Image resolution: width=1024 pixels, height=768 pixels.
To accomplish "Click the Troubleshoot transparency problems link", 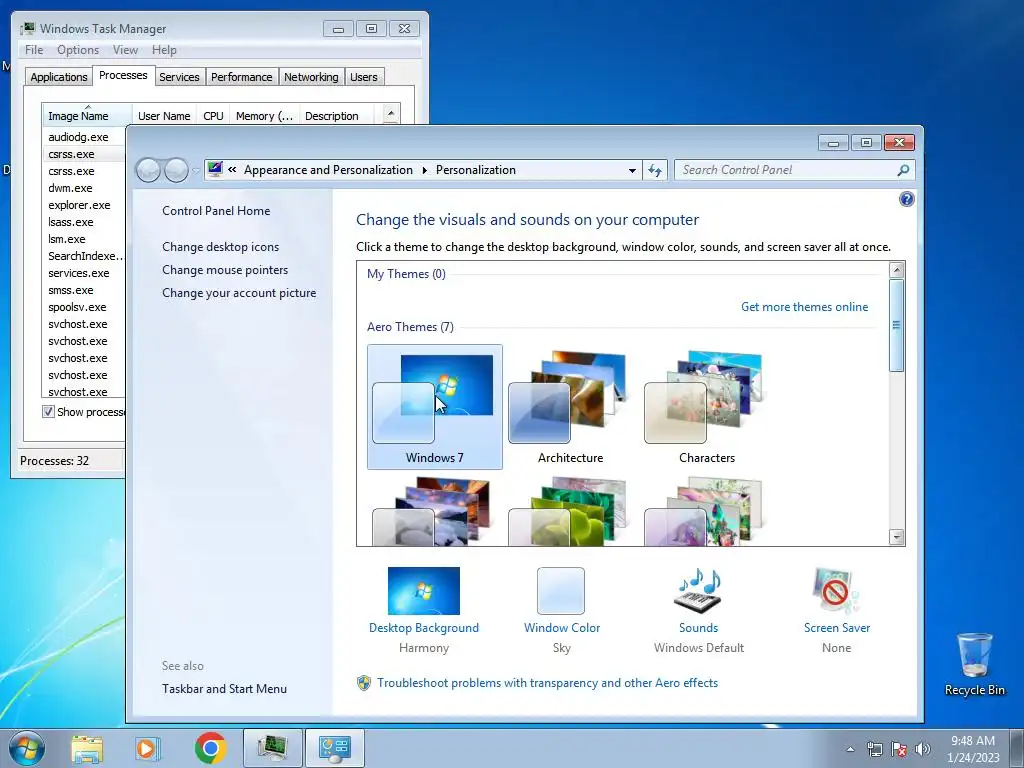I will click(547, 683).
